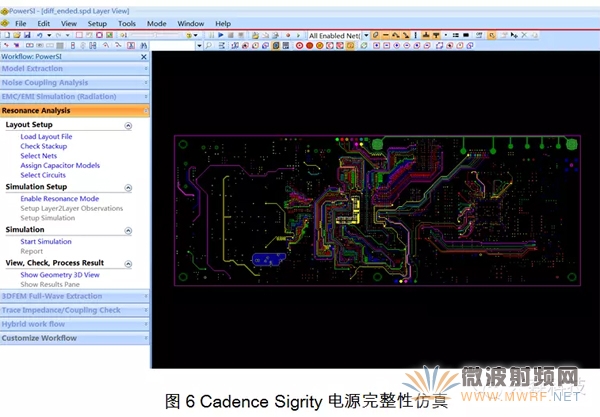Close the Workflow: PowerSI panel

144,57
